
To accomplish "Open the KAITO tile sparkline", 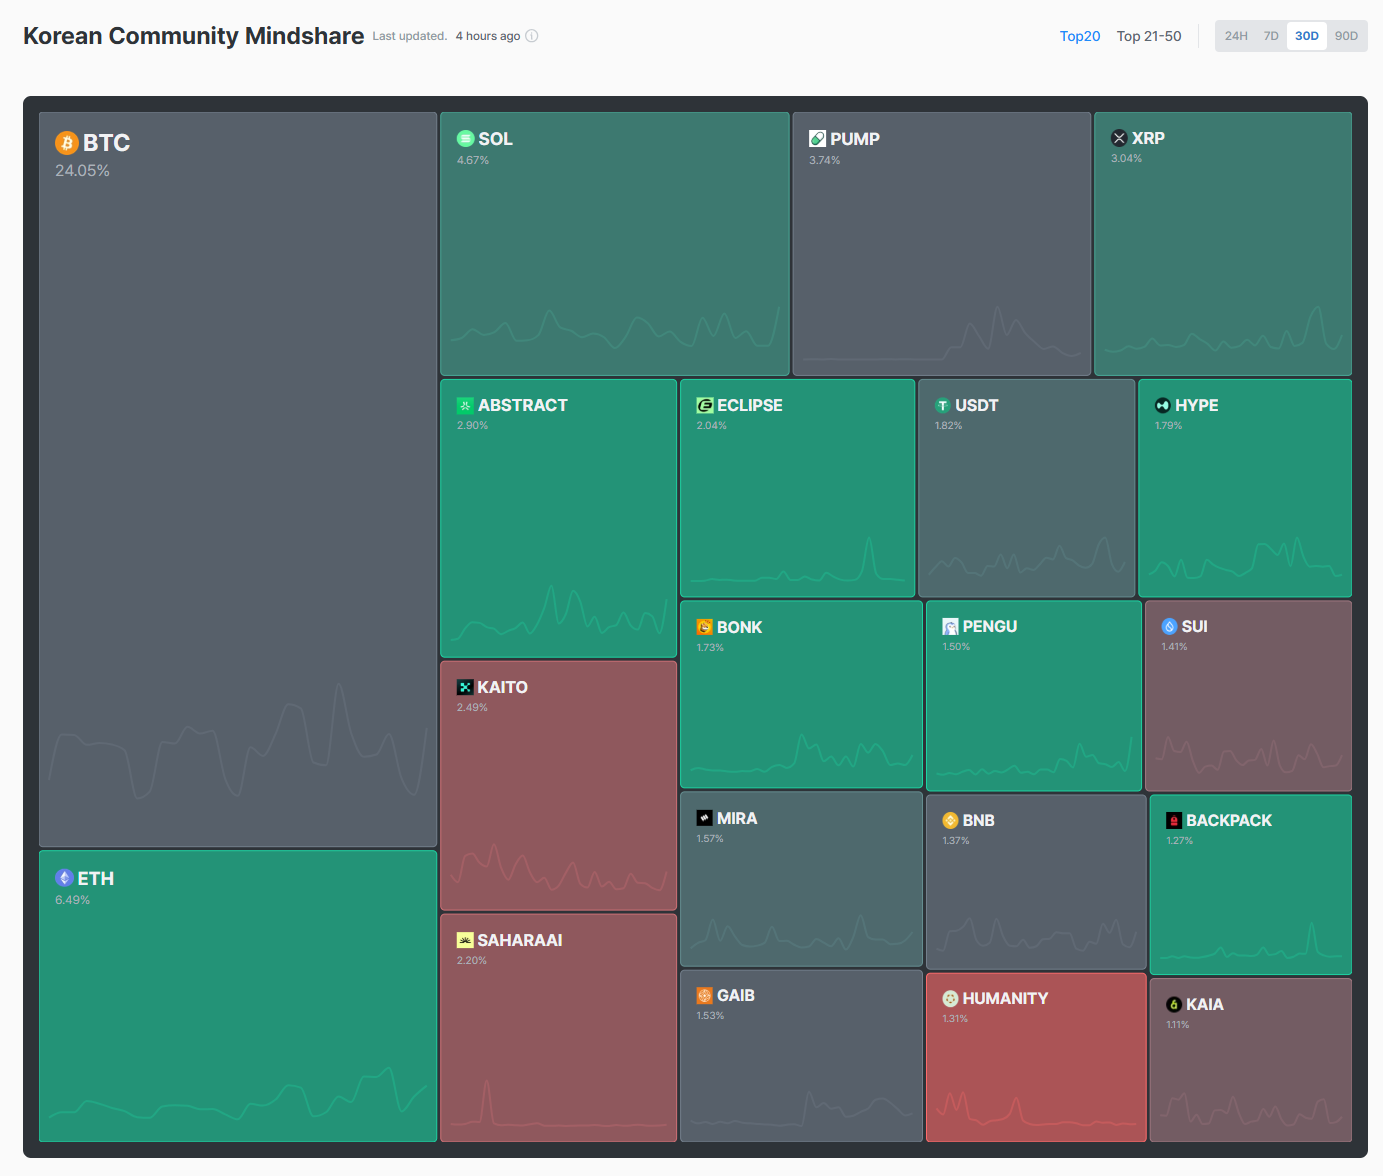I will [559, 868].
